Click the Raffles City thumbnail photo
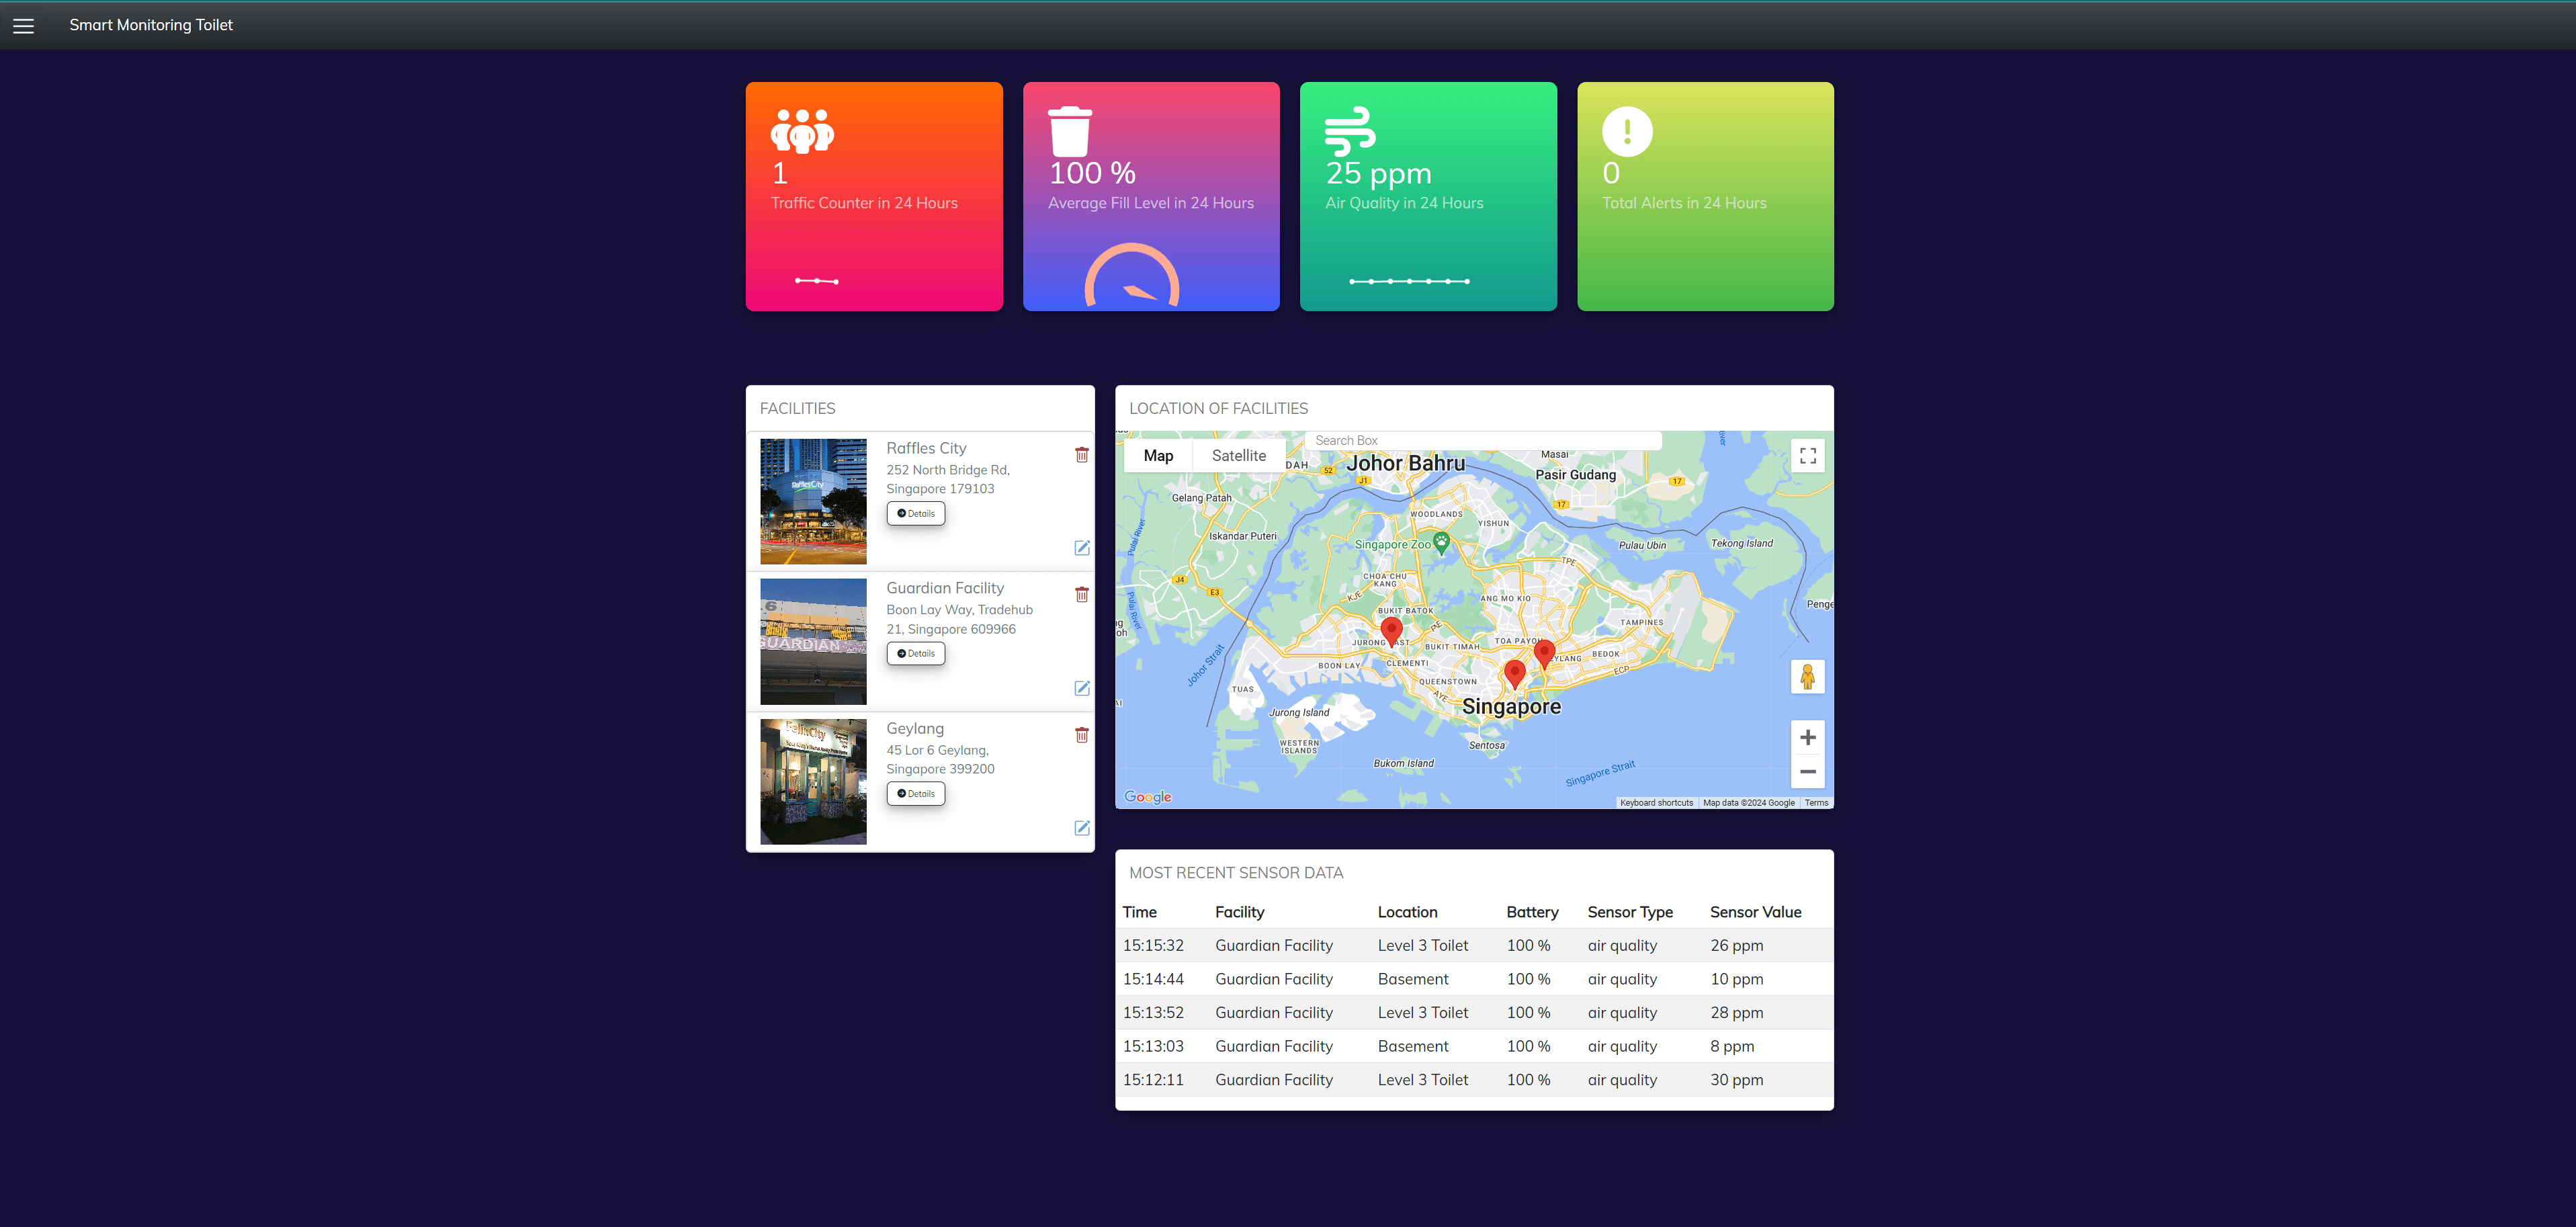The width and height of the screenshot is (2576, 1227). (813, 501)
